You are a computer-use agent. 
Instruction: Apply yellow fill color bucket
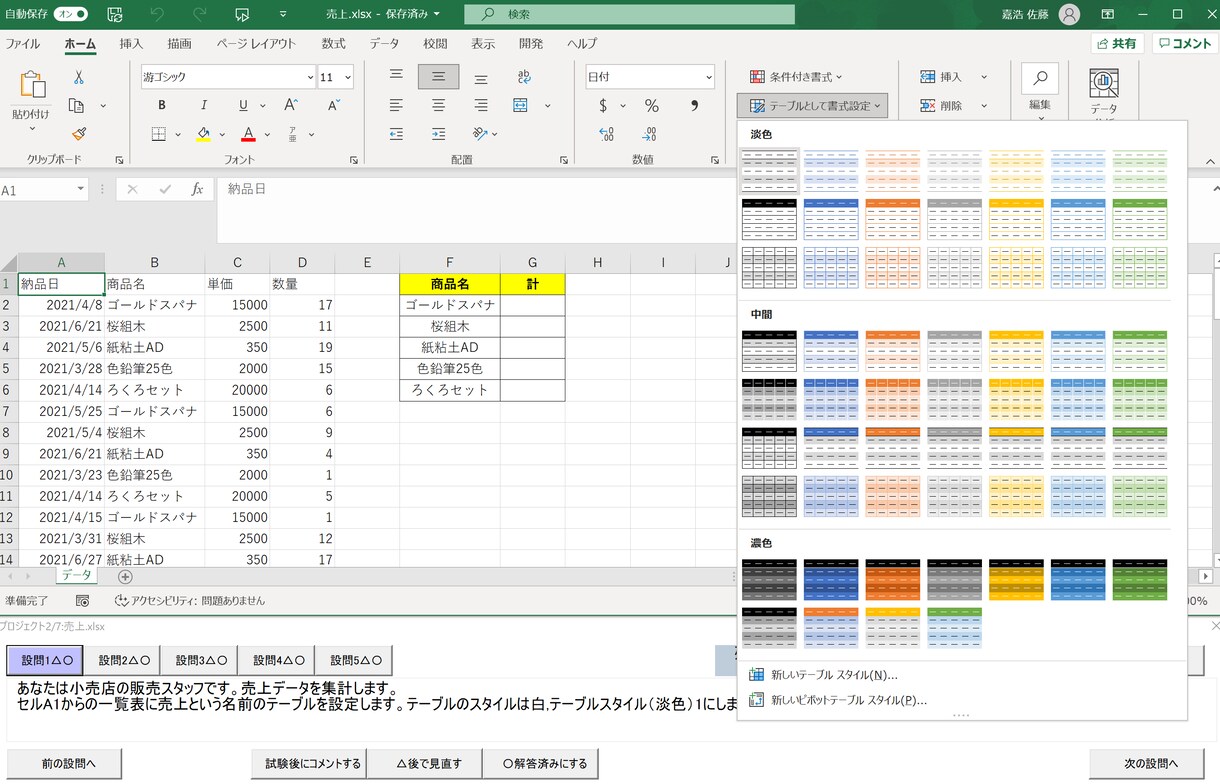pyautogui.click(x=204, y=134)
